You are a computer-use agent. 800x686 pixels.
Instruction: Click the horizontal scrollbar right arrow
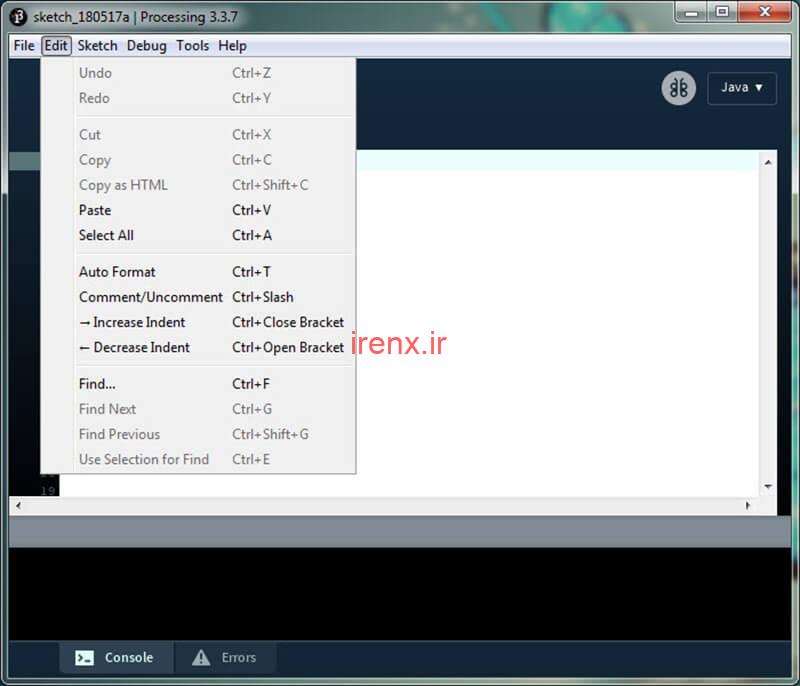748,506
